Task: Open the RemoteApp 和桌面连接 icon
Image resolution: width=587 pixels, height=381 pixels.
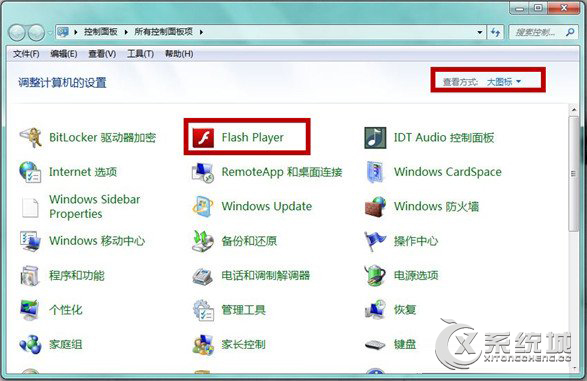Action: tap(203, 172)
